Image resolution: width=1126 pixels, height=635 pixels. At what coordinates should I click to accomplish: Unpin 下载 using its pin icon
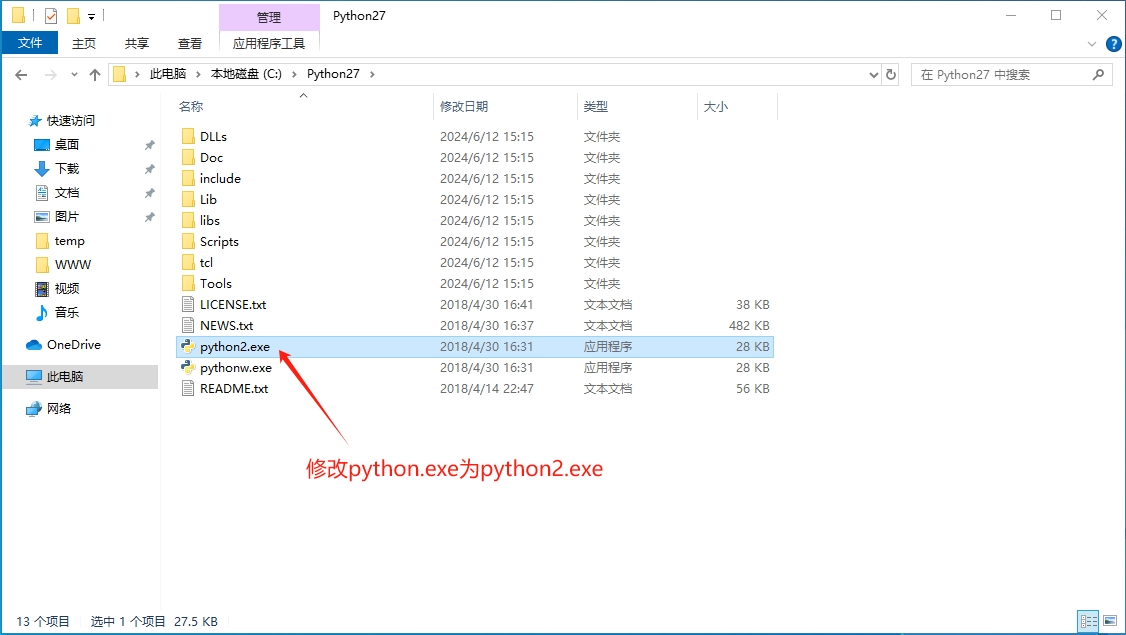coord(149,169)
